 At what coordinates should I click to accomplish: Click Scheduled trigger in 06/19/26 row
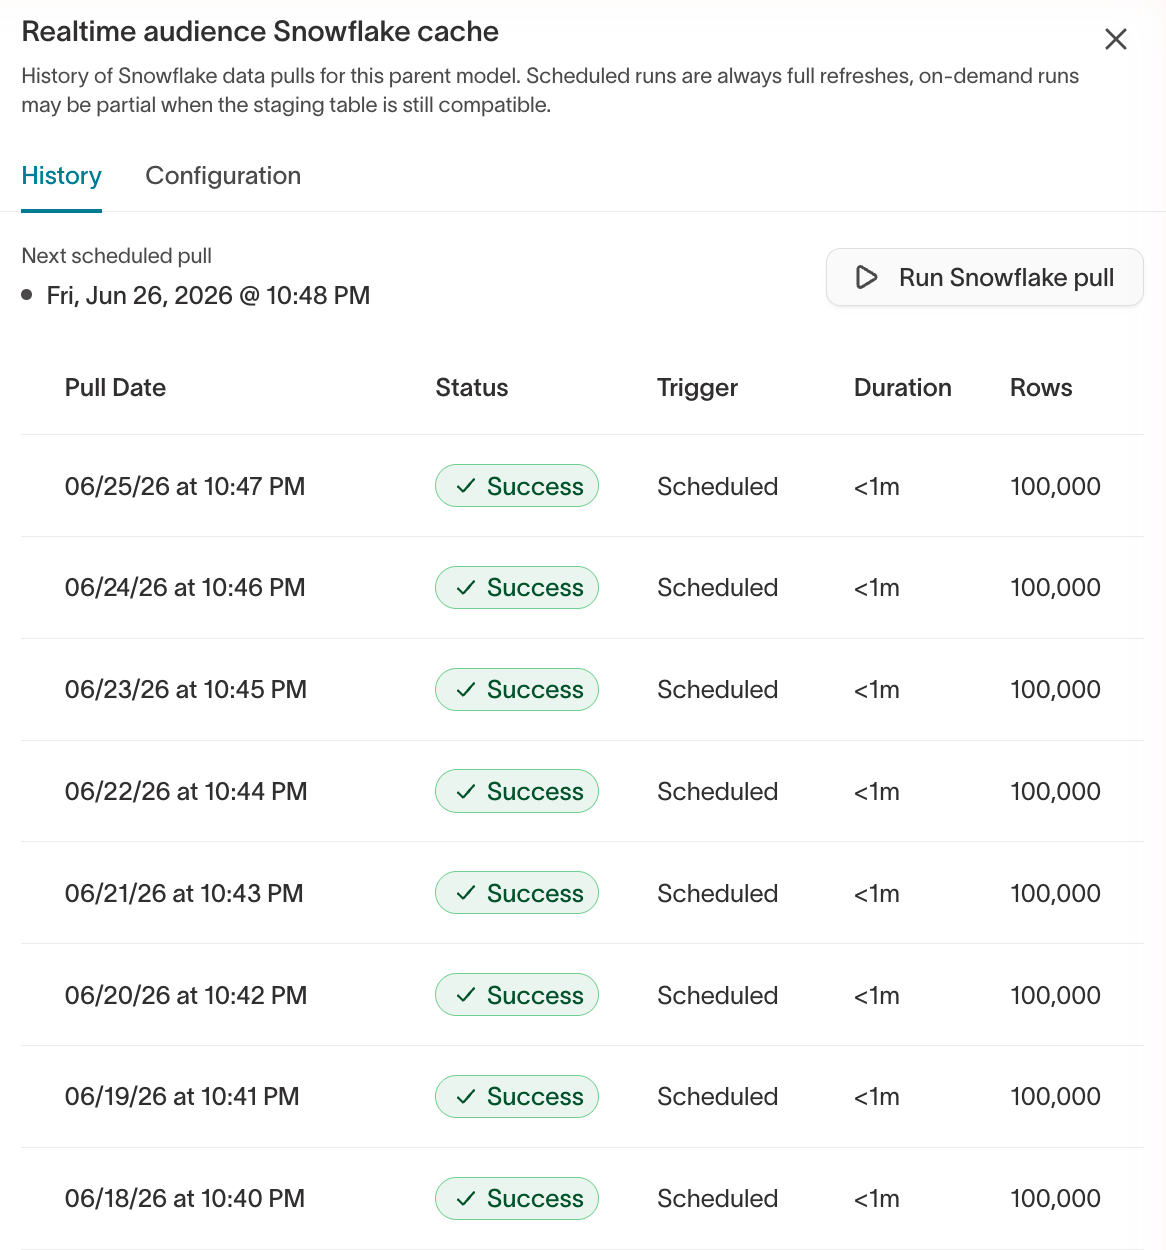[717, 1097]
